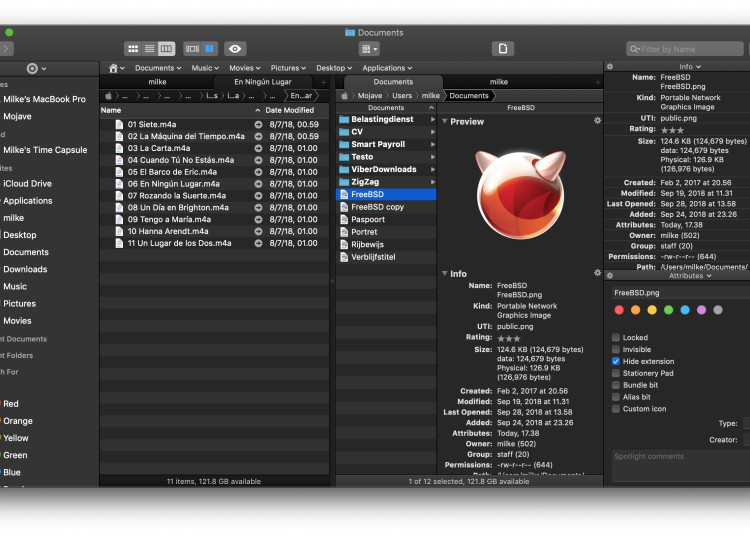Open the Pictures favorites menu
This screenshot has width=750, height=536.
pyautogui.click(x=288, y=68)
